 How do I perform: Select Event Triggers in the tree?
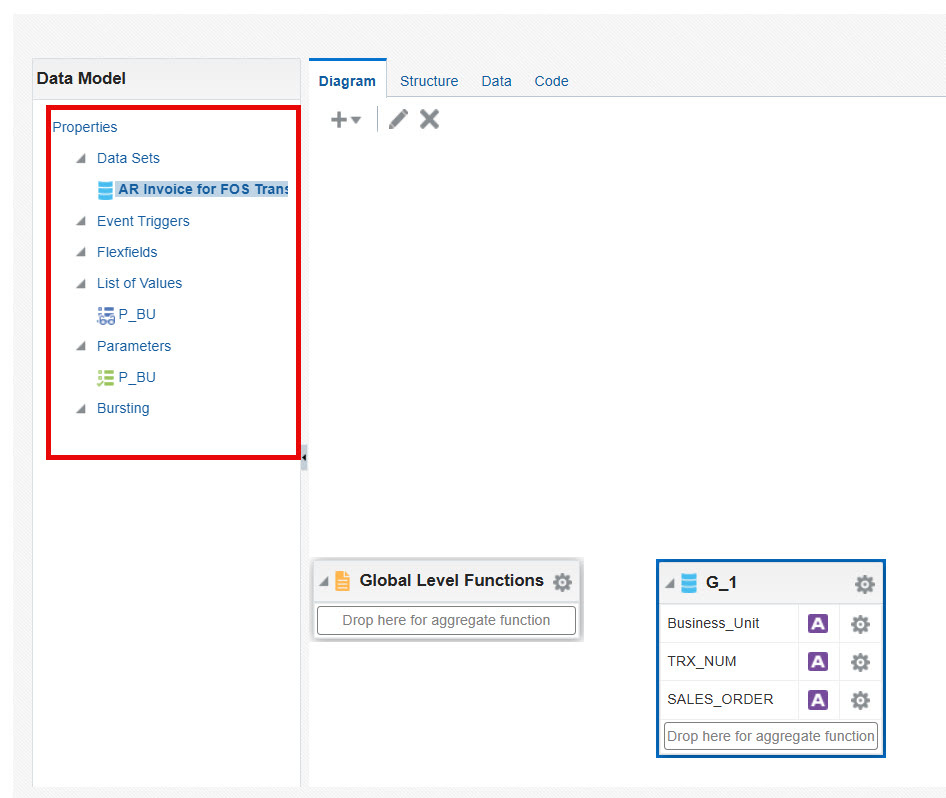coord(143,221)
